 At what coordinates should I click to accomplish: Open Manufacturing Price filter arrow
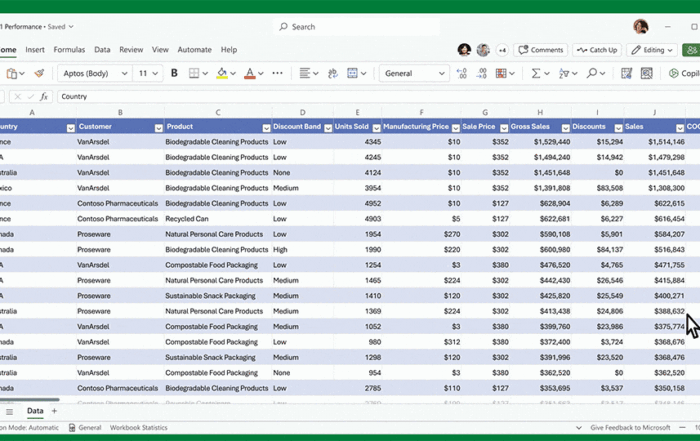tap(456, 129)
